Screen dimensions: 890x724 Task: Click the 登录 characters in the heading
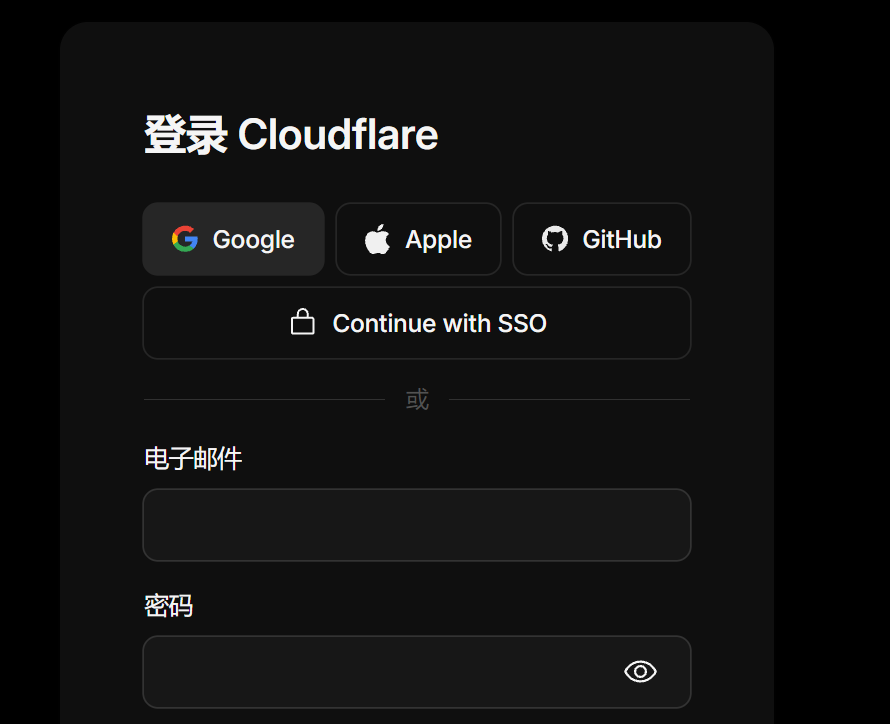(186, 135)
